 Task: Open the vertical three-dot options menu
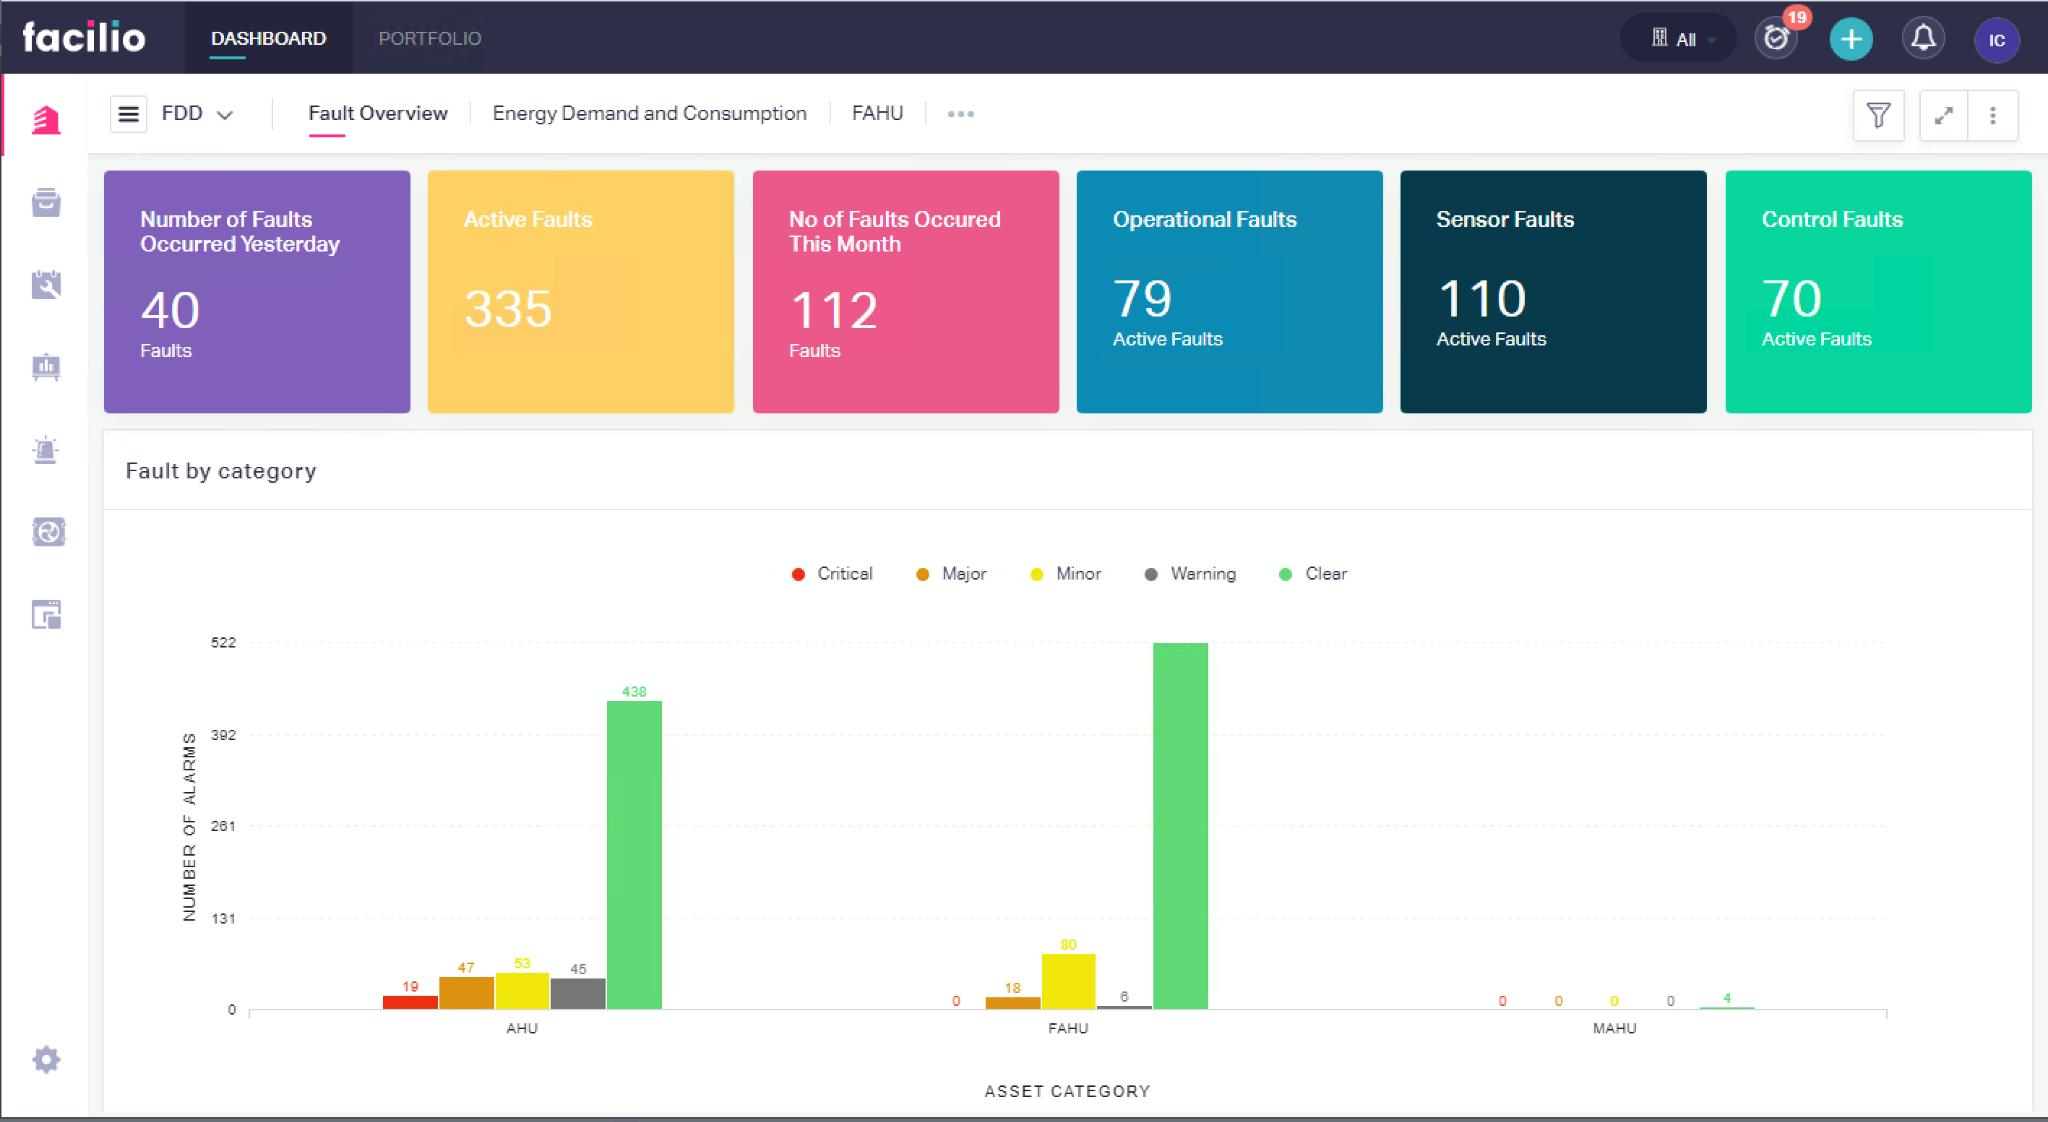[1992, 116]
